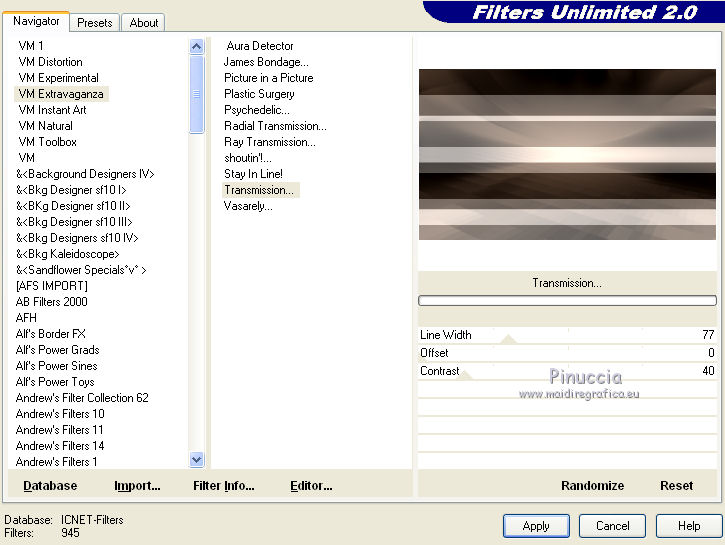
Task: Adjust the Line Width slider
Action: click(567, 335)
